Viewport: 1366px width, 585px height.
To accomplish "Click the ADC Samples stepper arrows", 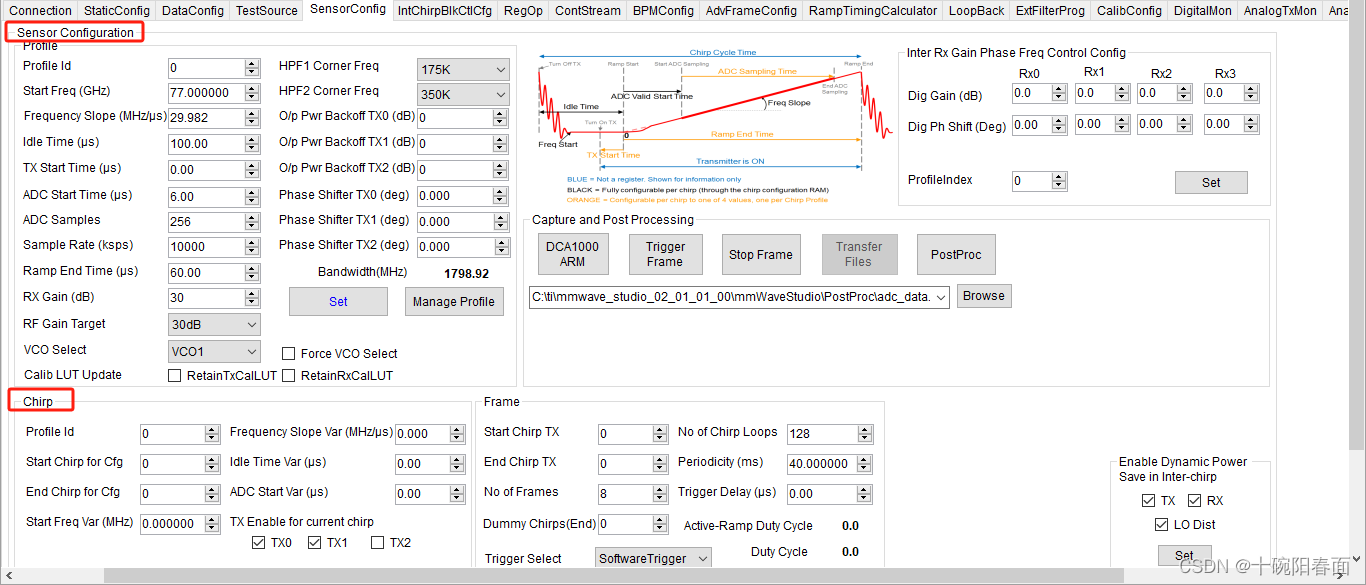I will pyautogui.click(x=252, y=222).
